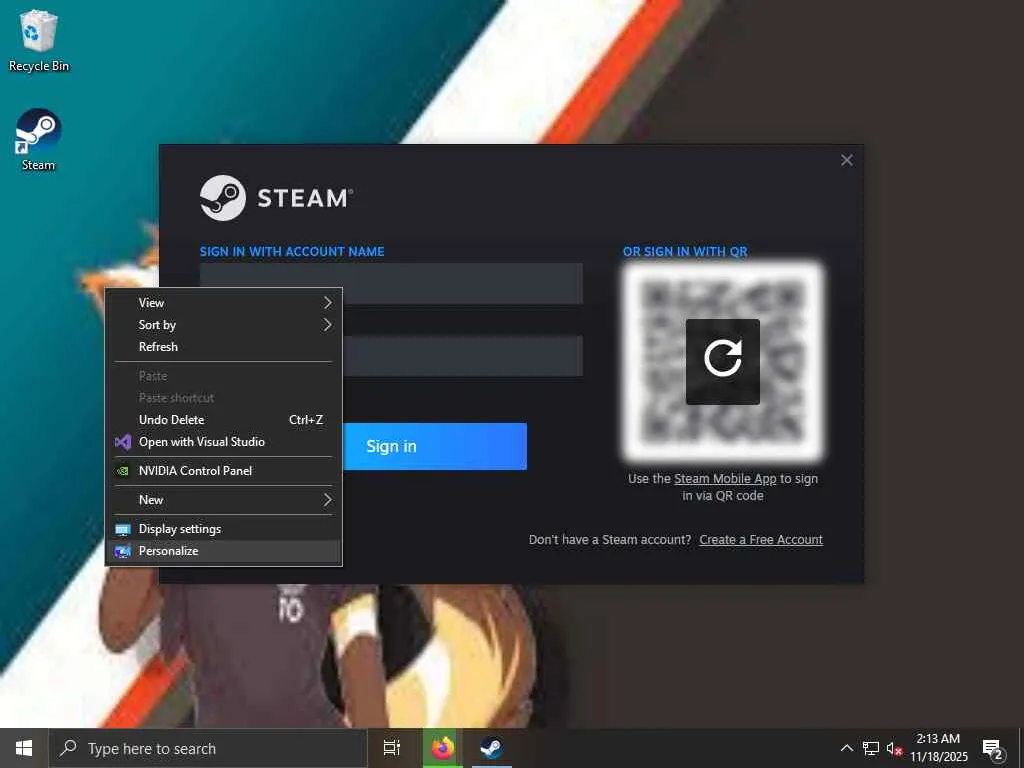Image resolution: width=1024 pixels, height=768 pixels.
Task: Click the Sort by submenu chevron
Action: 327,325
